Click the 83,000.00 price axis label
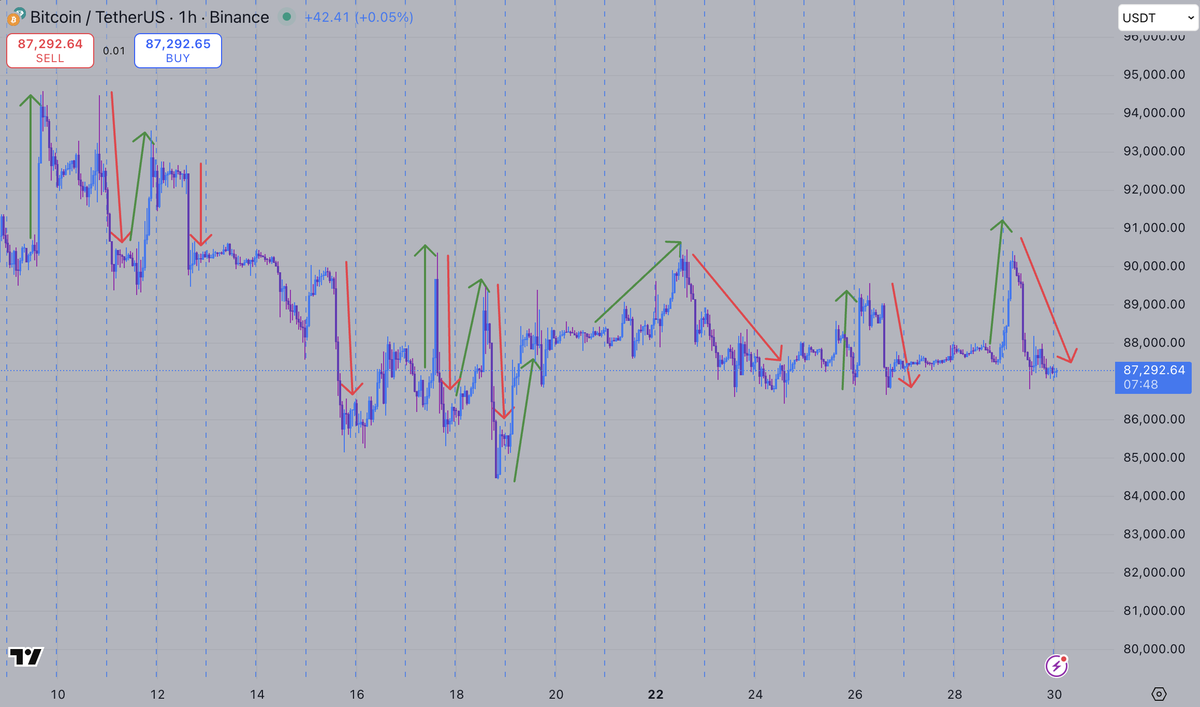 1155,534
